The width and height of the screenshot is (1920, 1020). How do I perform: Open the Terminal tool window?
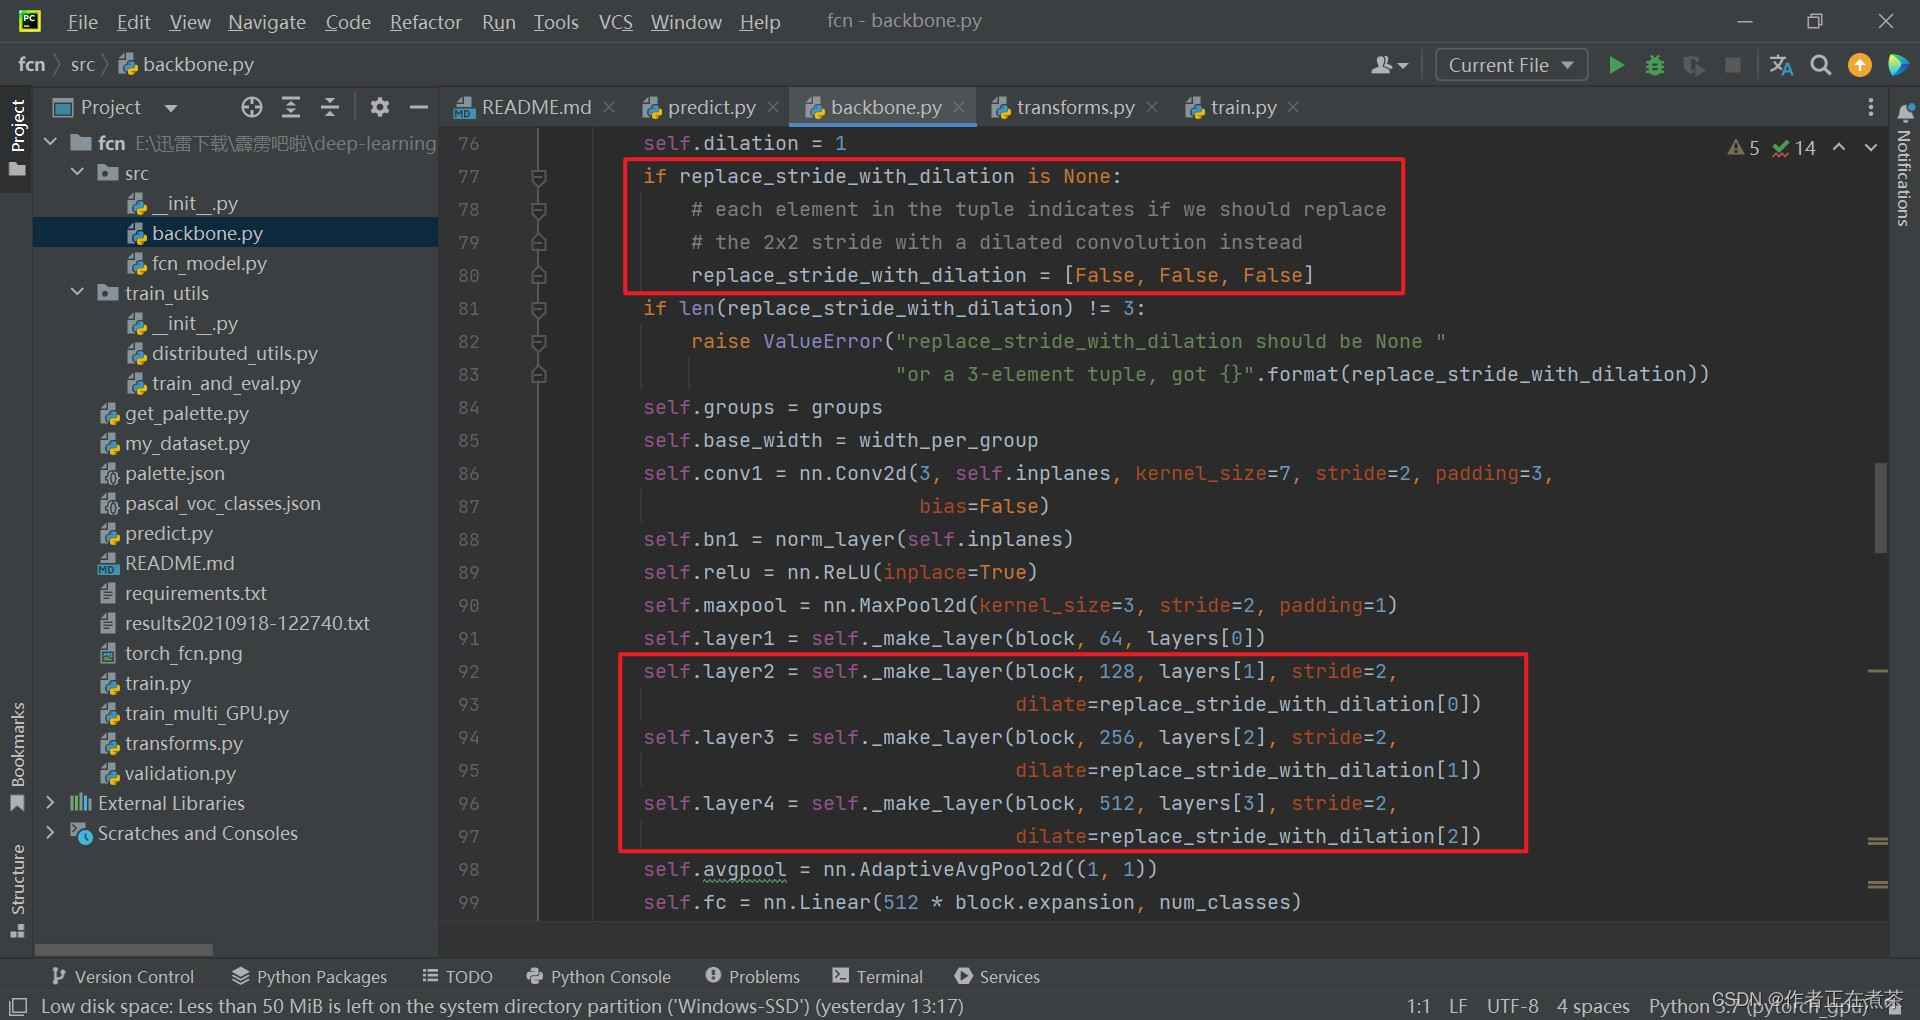click(877, 976)
